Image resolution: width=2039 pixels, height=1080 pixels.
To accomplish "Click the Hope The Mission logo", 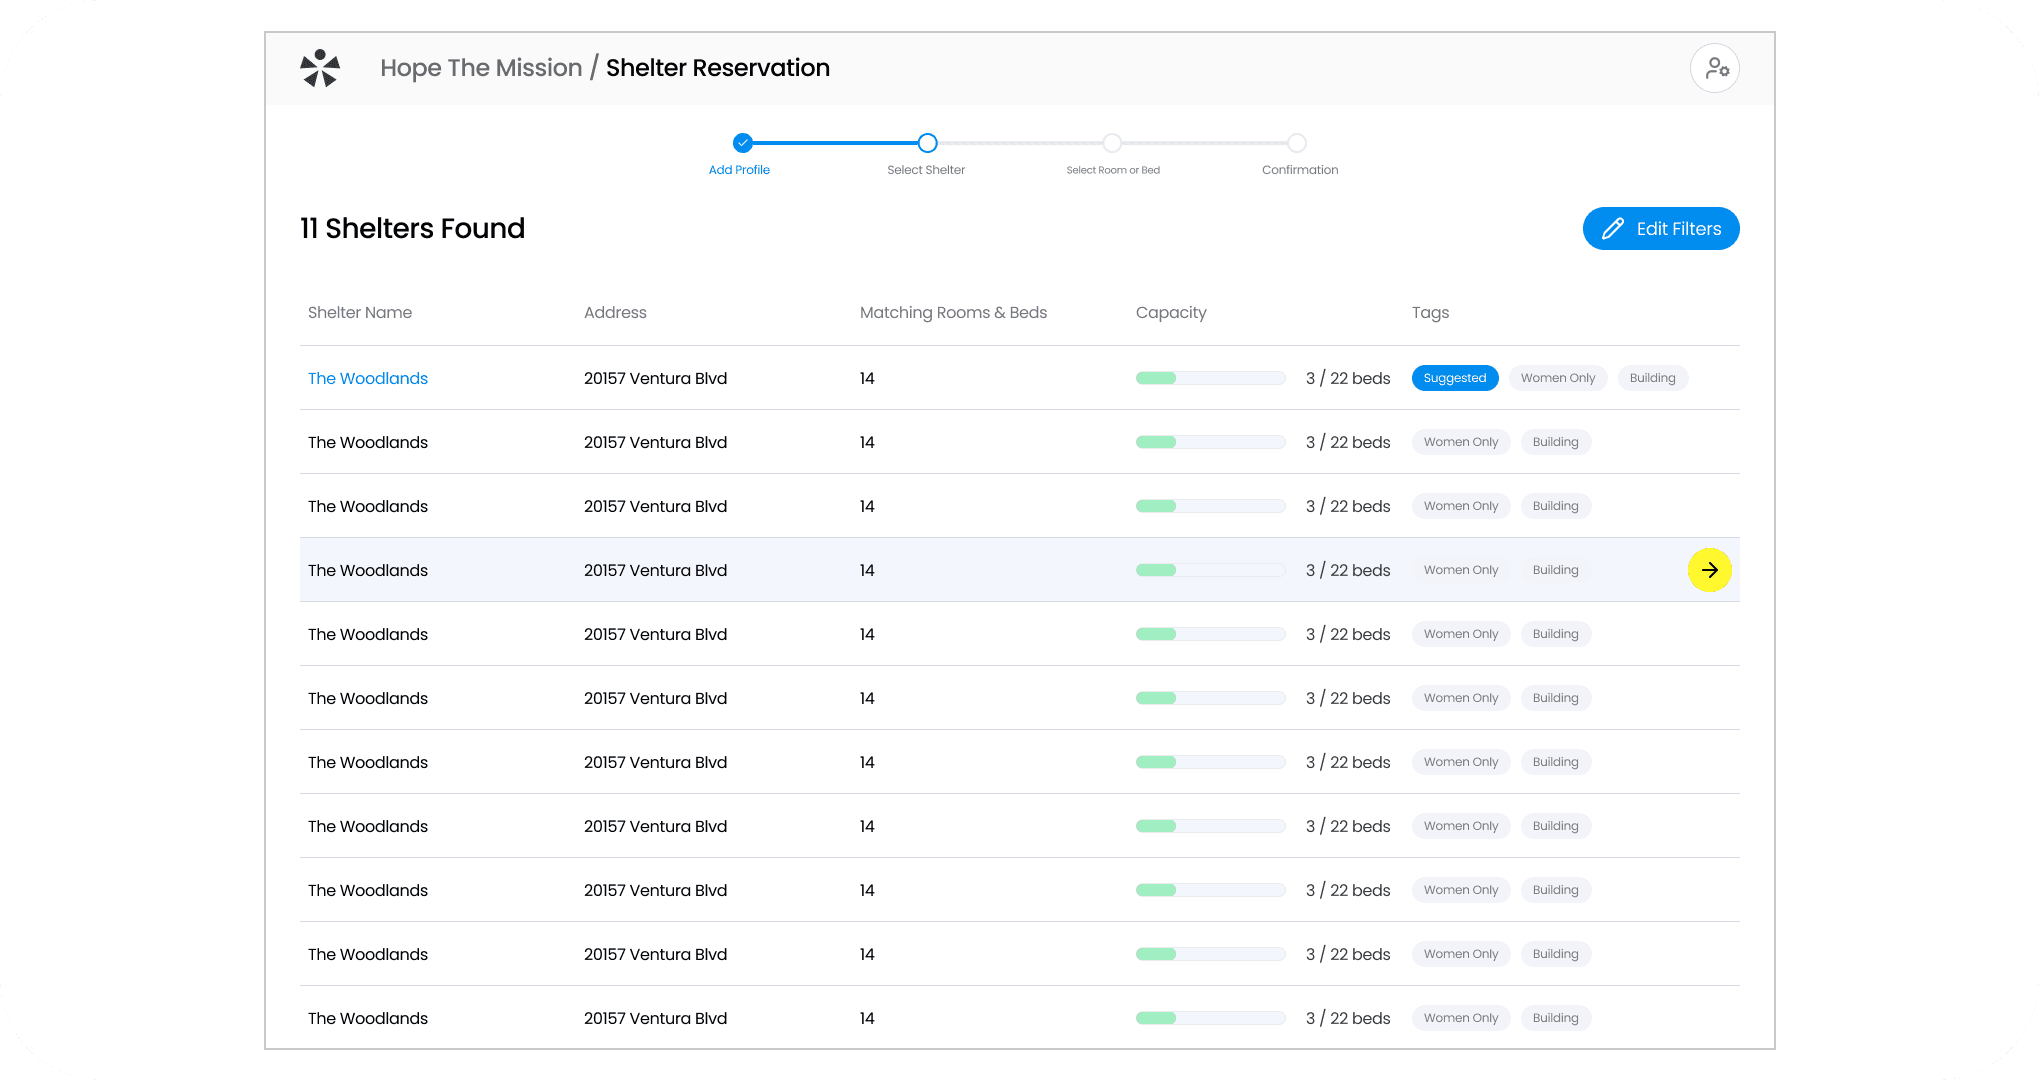I will (x=320, y=68).
